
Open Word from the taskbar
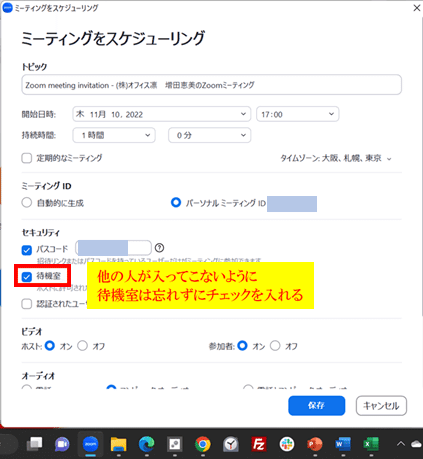point(343,444)
